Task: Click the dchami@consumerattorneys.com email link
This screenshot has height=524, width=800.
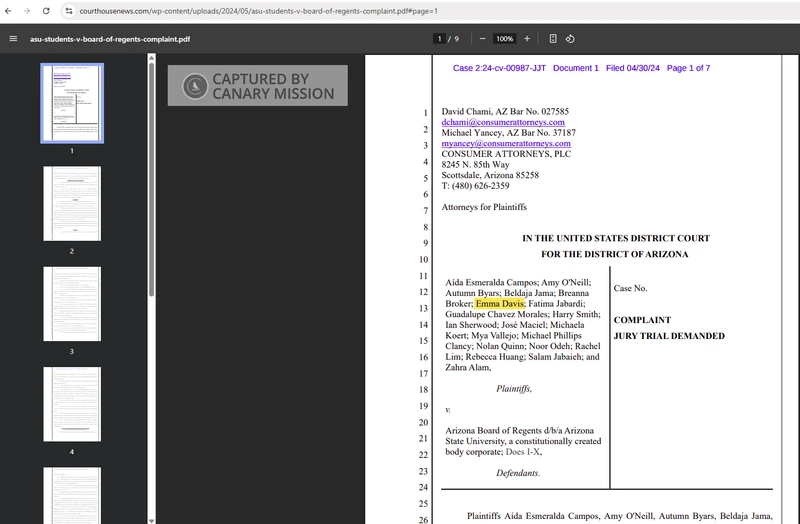Action: pos(505,122)
